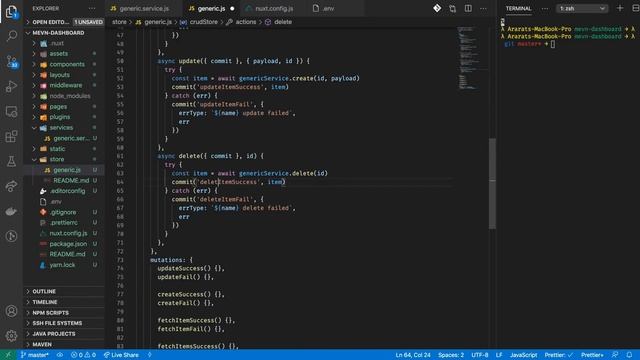Collapse the store folder
The height and width of the screenshot is (360, 640).
57,159
